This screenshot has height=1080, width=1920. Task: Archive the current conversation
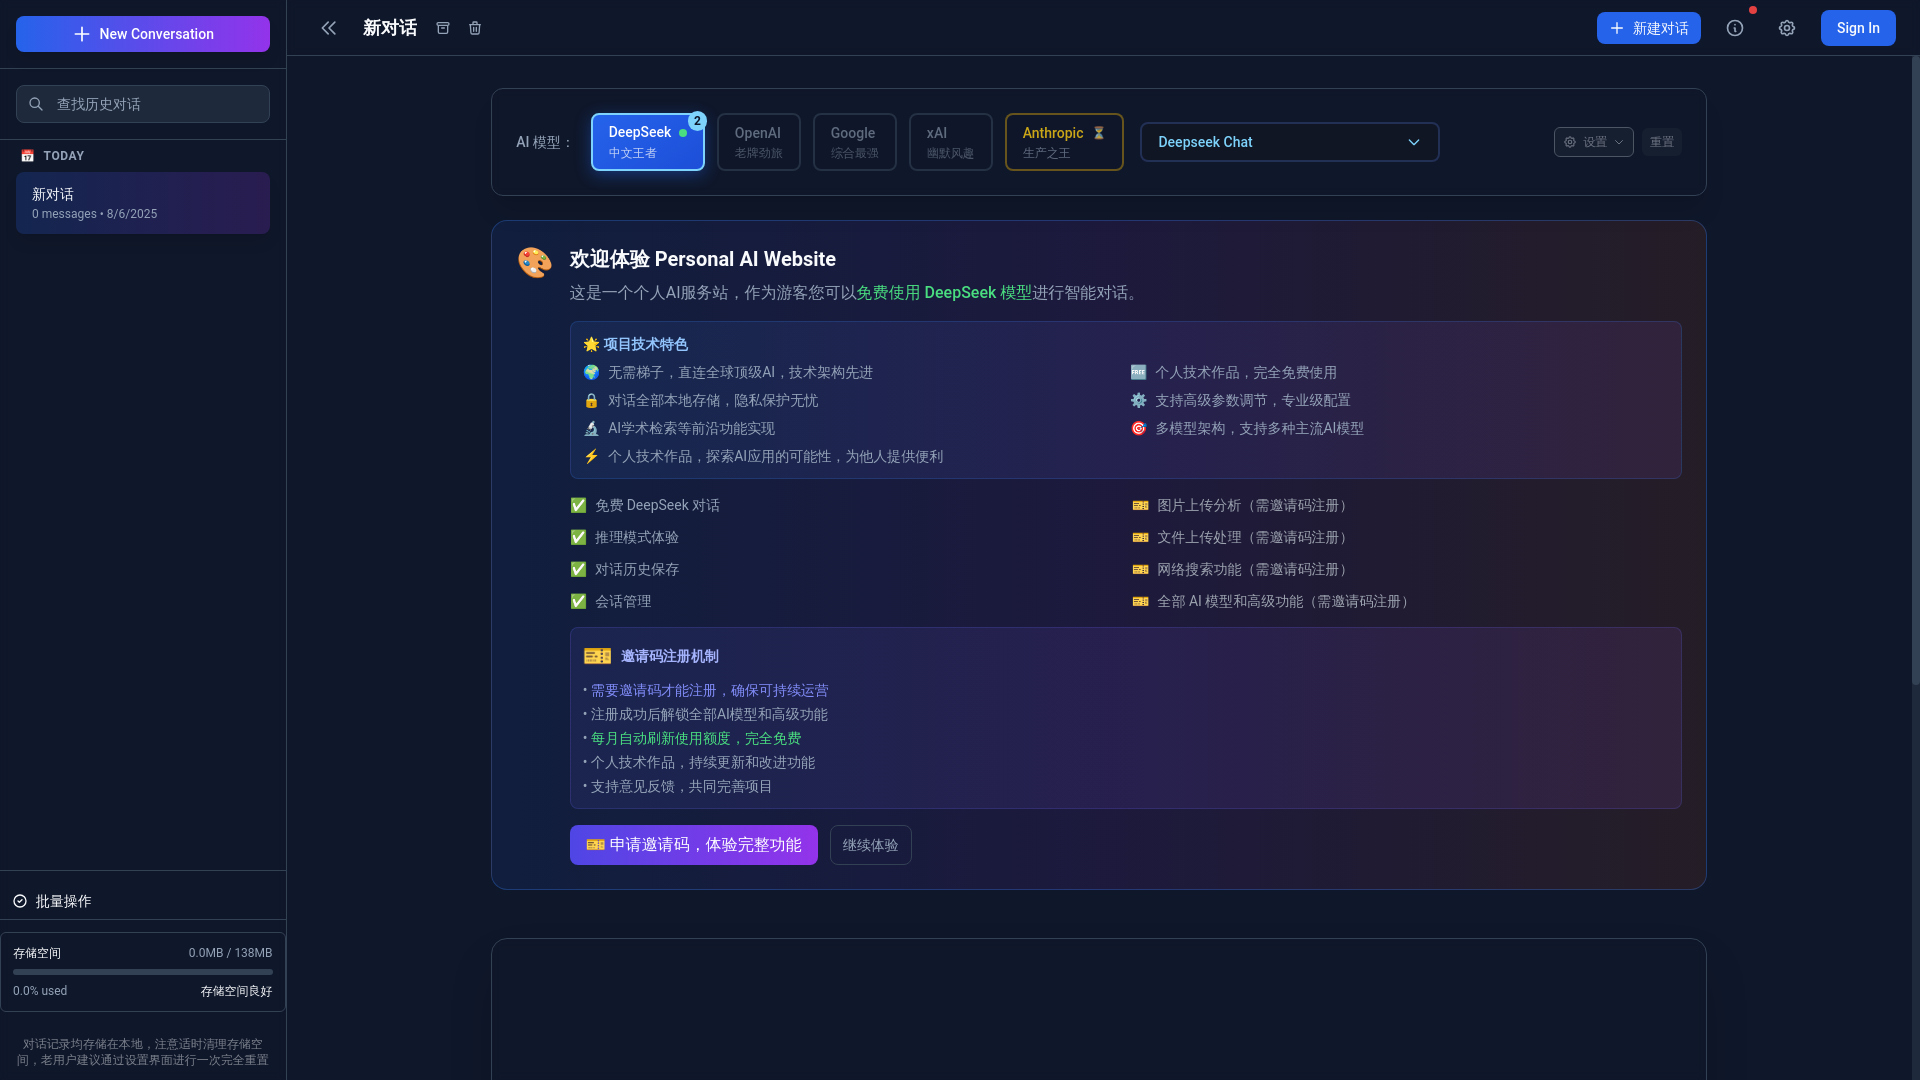point(443,28)
